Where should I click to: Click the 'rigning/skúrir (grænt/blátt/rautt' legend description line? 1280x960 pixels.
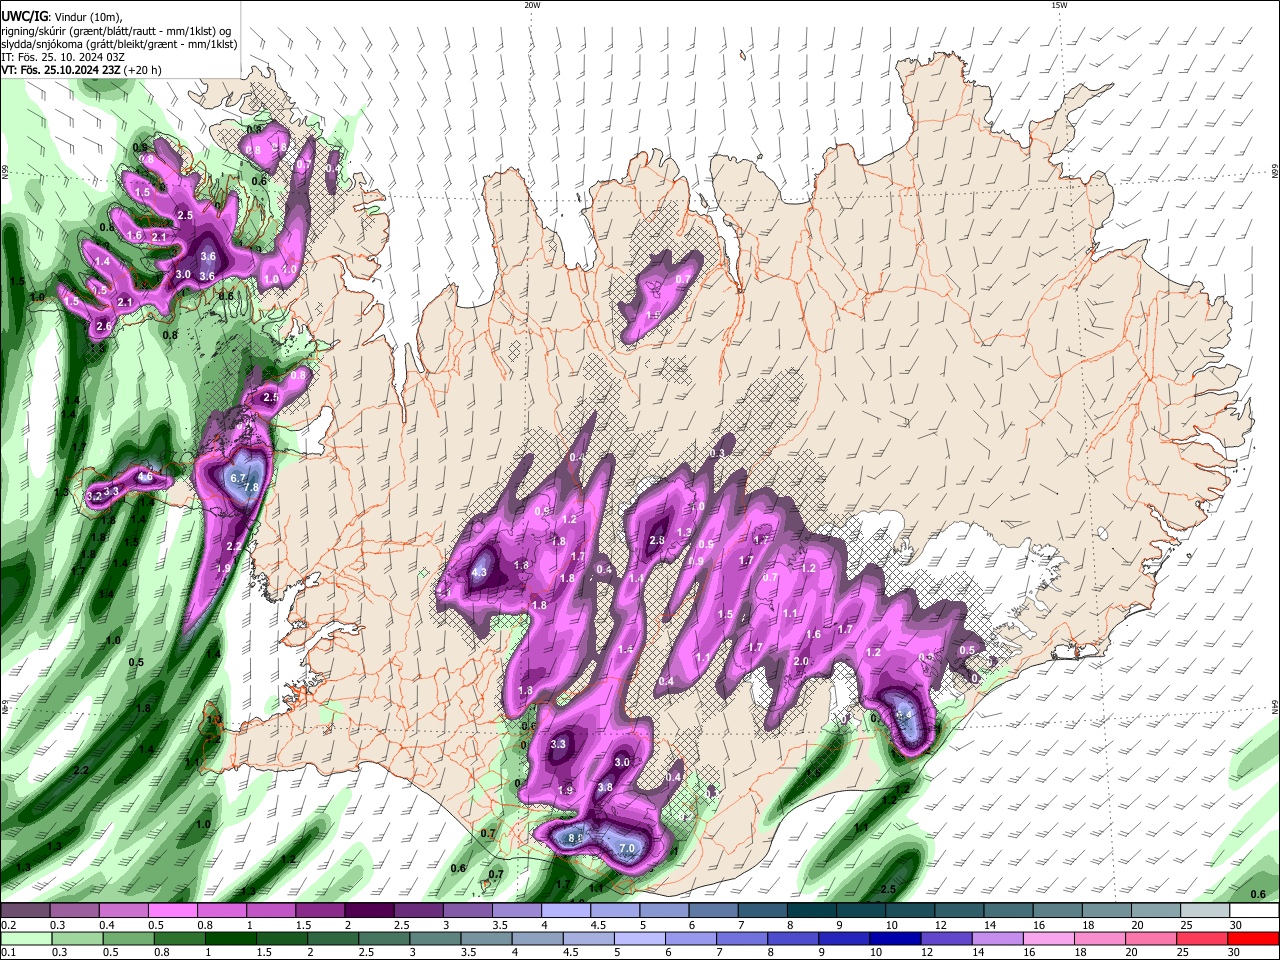[x=115, y=31]
